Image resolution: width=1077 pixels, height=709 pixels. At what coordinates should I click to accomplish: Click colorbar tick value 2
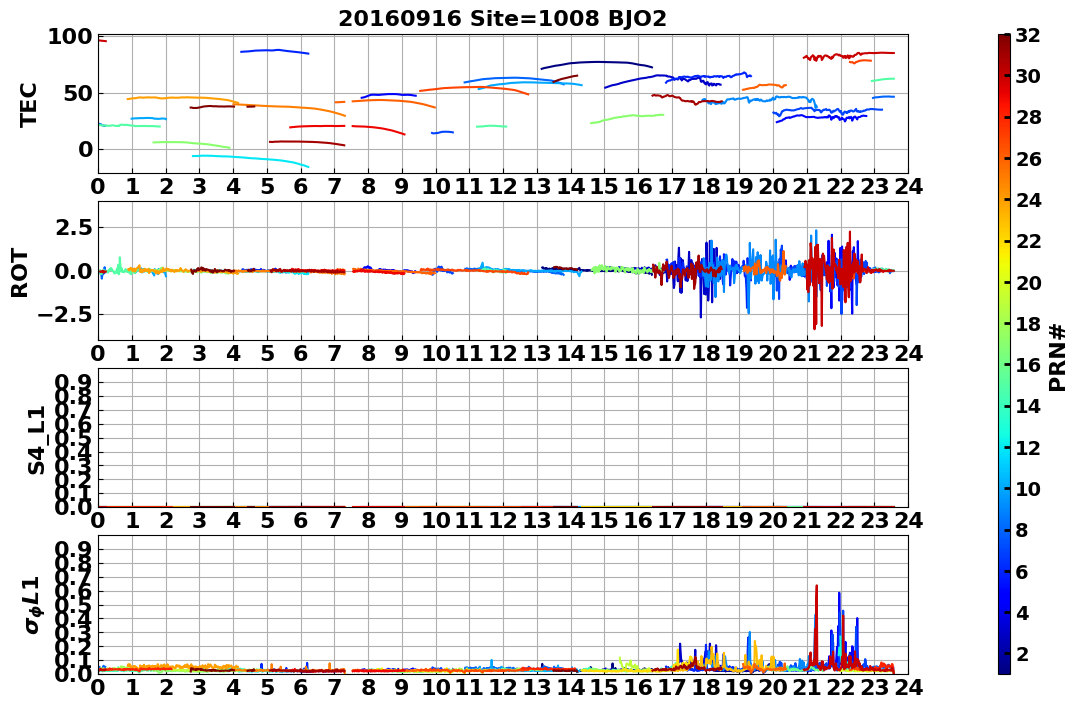[x=1022, y=653]
